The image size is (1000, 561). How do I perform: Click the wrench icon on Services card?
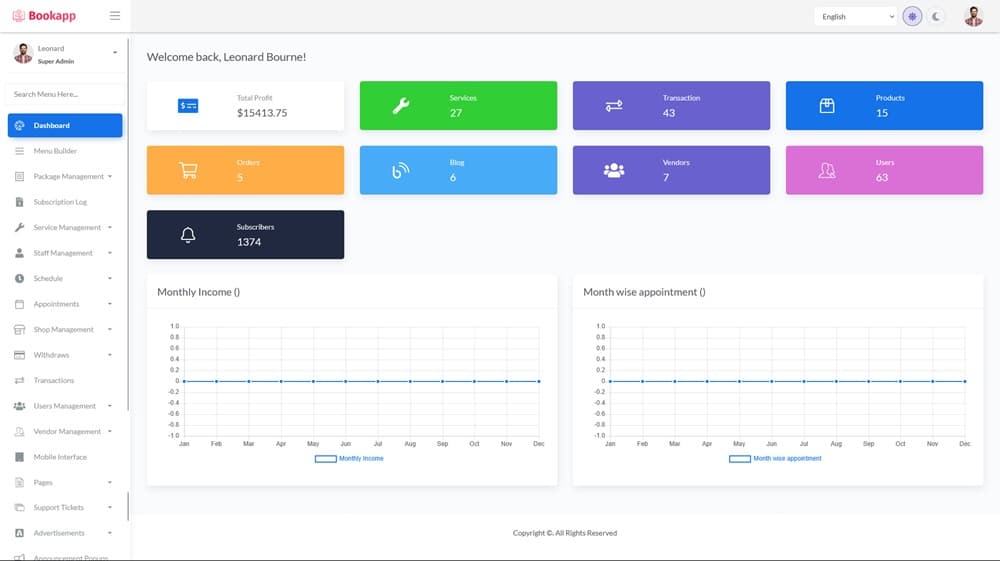(x=401, y=106)
